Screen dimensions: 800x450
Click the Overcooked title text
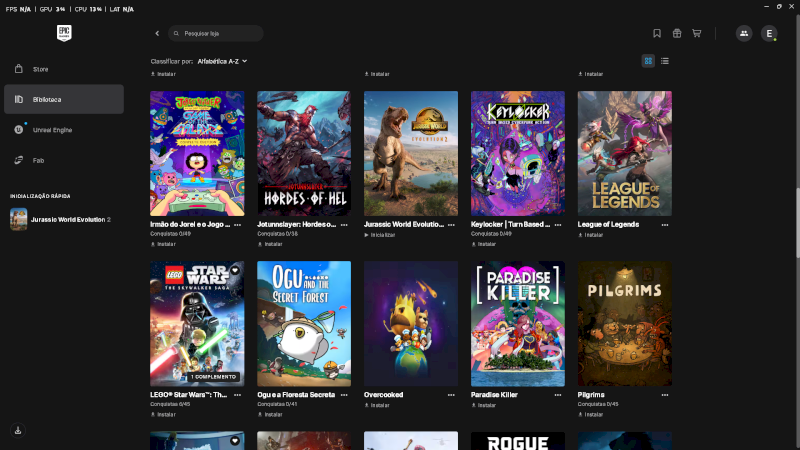pos(383,395)
